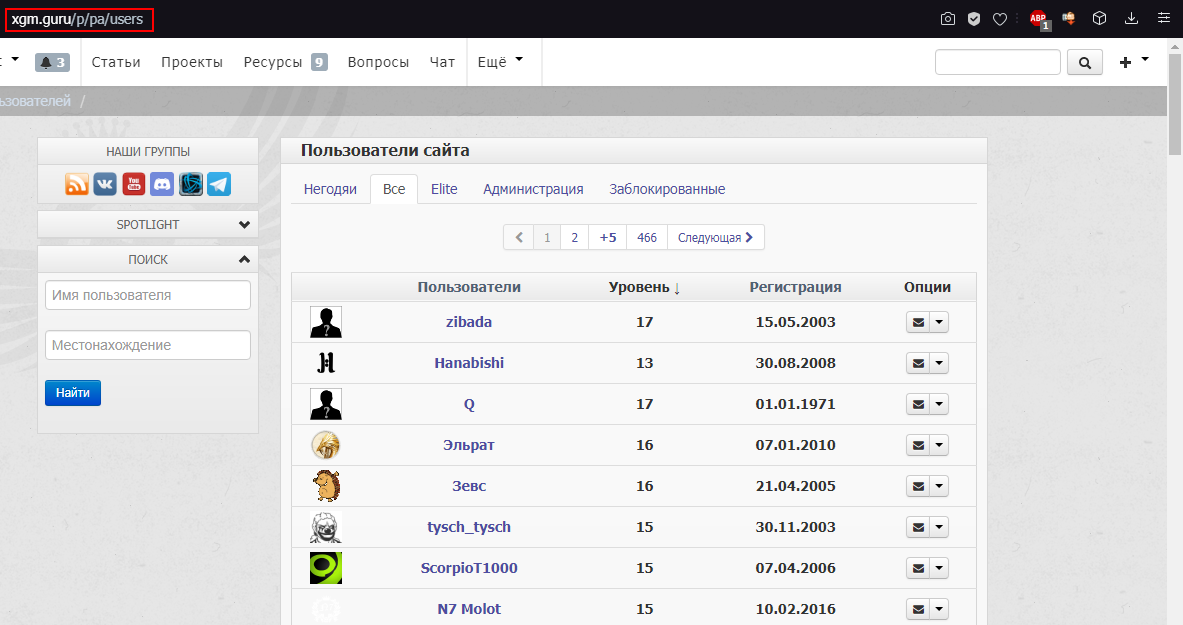Open zibada user profile link

pos(469,322)
